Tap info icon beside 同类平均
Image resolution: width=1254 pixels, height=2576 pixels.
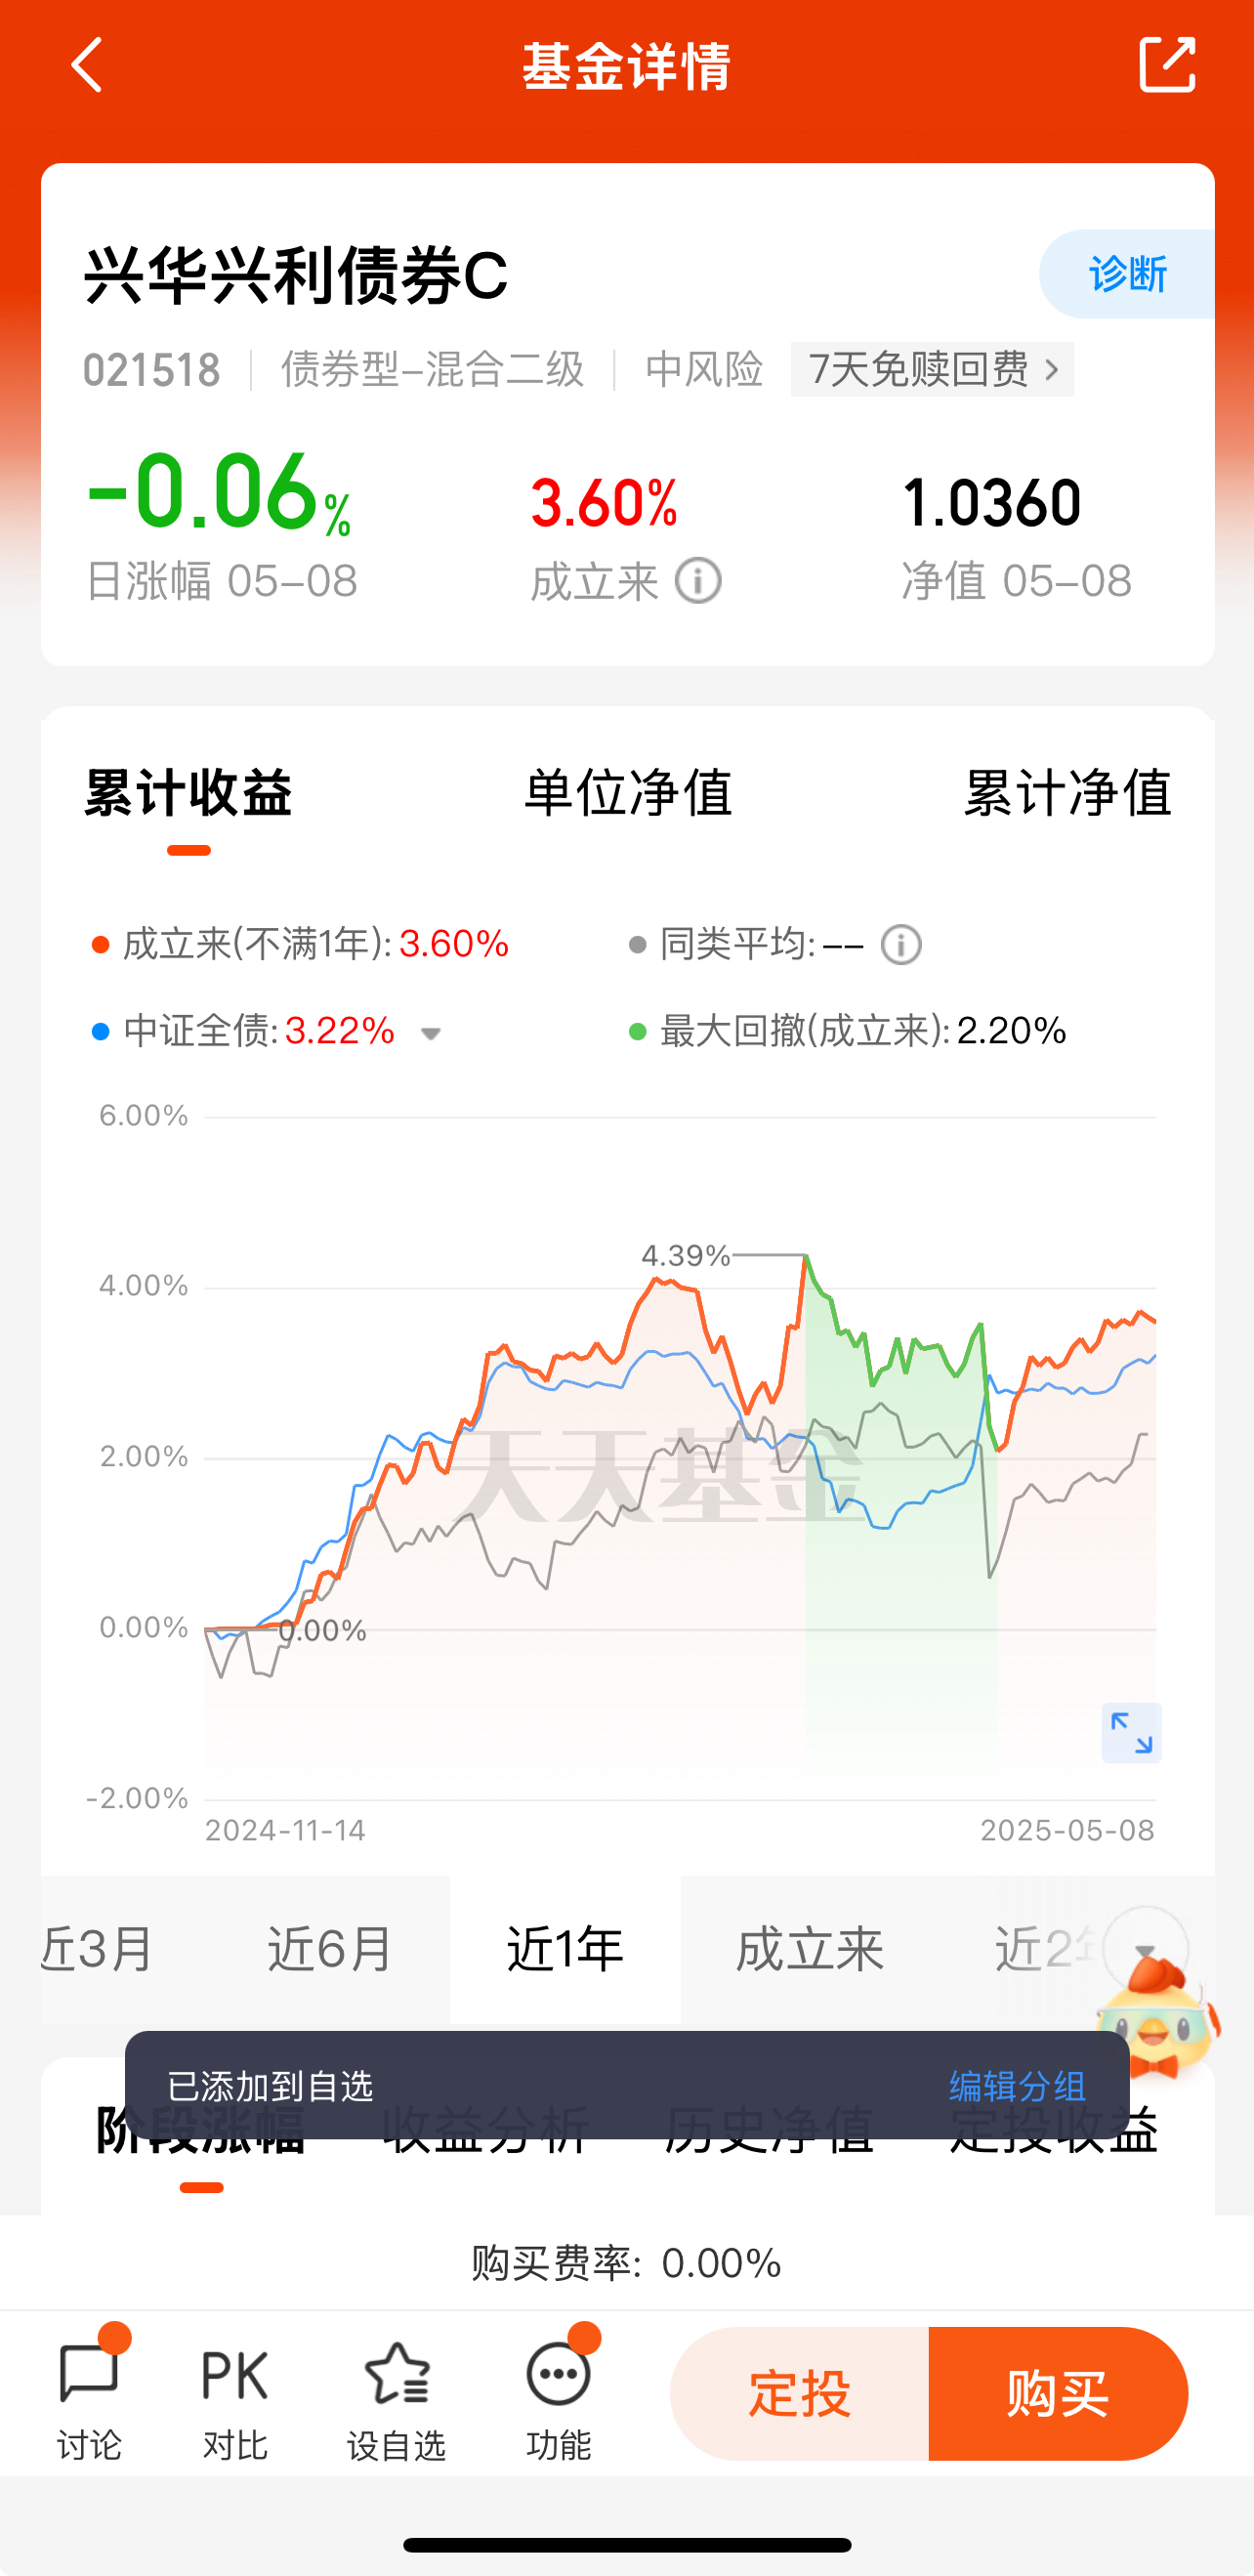point(901,945)
